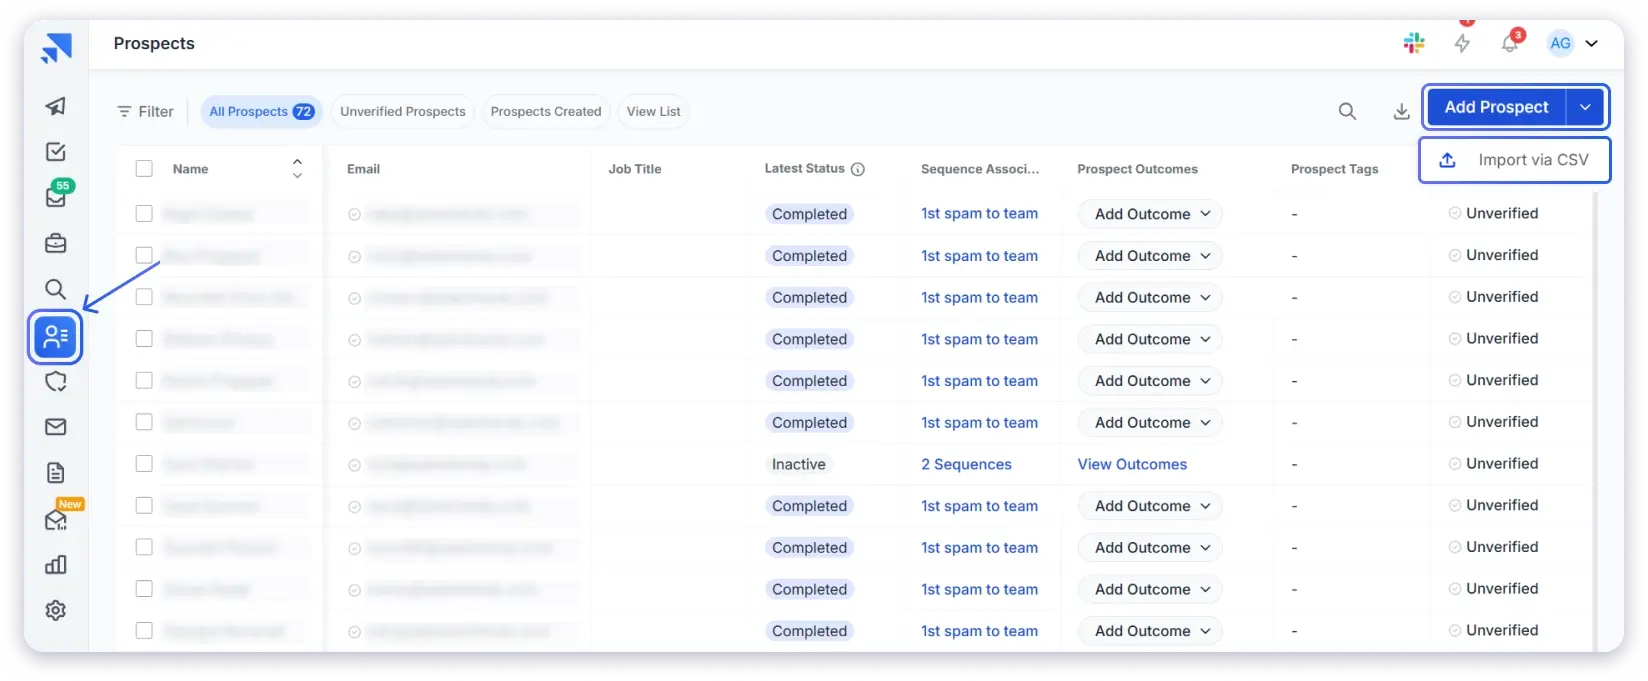Image resolution: width=1648 pixels, height=681 pixels.
Task: Open the 2 Sequences link
Action: point(966,464)
